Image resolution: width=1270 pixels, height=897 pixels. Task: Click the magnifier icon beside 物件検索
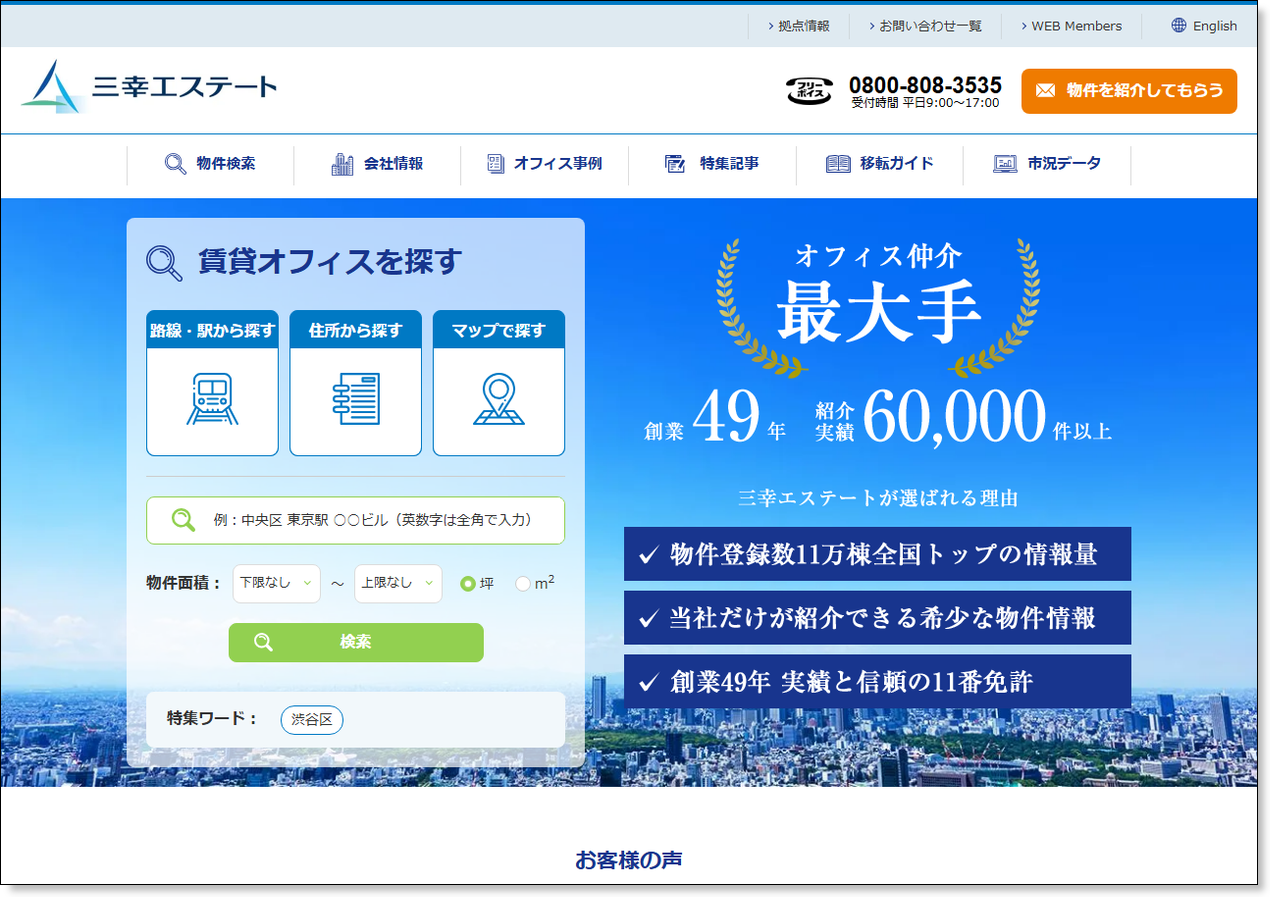176,164
